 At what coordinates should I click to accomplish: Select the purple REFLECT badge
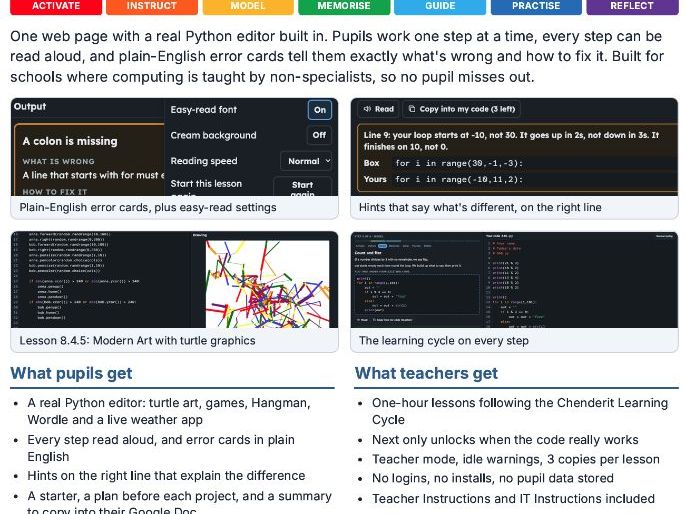point(632,7)
